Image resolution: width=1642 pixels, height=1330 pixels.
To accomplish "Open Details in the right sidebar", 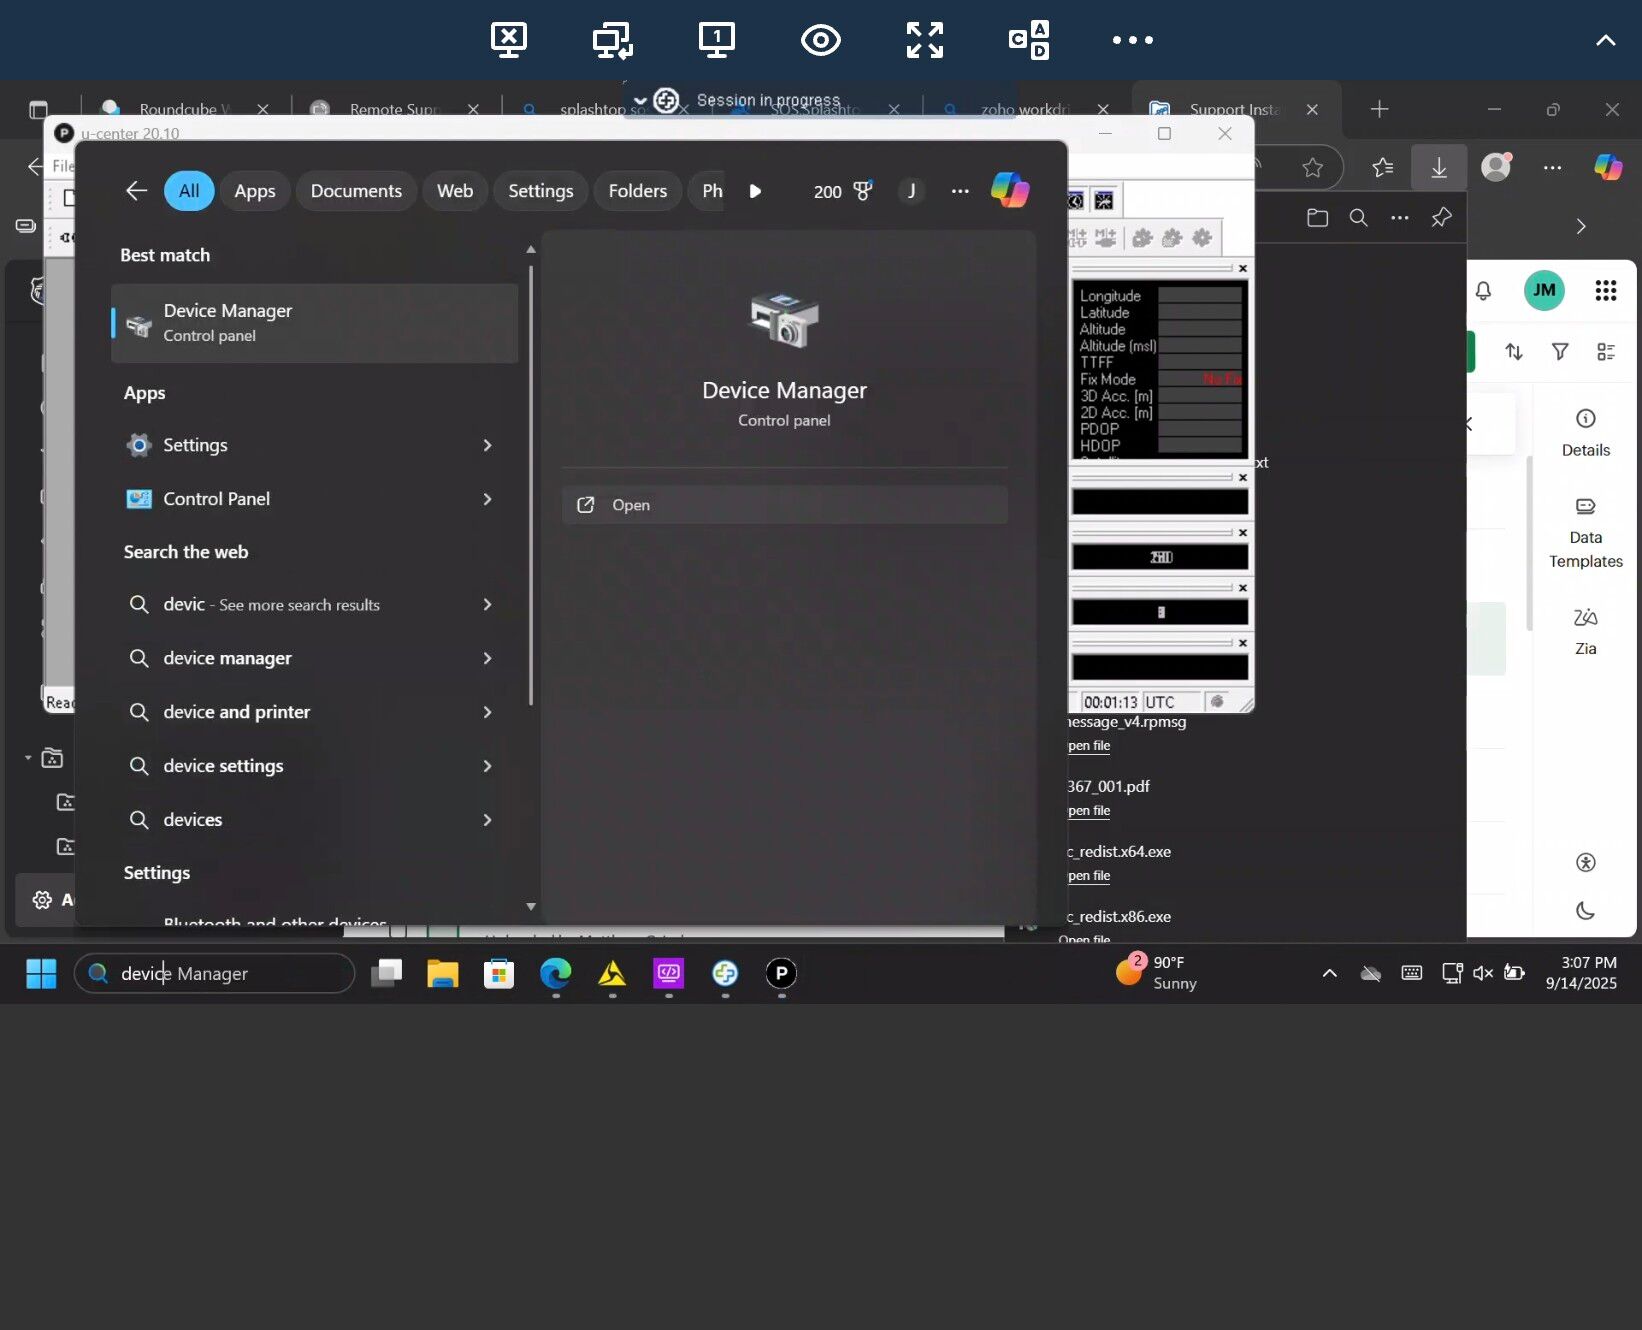I will pos(1586,433).
